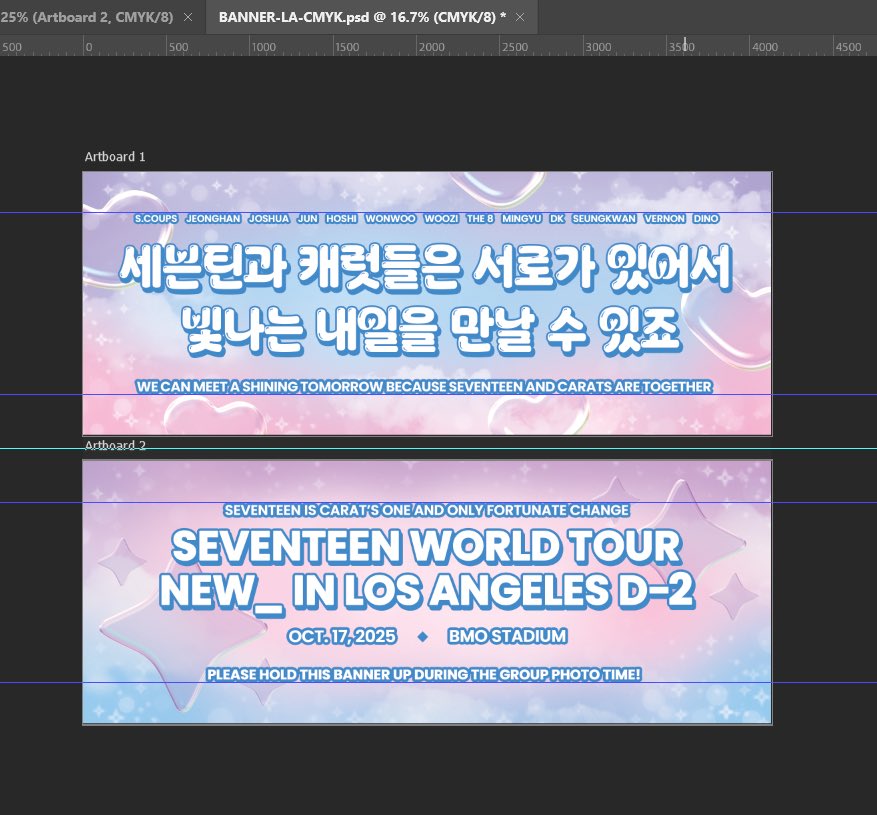The image size is (877, 815).
Task: Click the OCT. 17, 2025 date text
Action: (x=342, y=636)
